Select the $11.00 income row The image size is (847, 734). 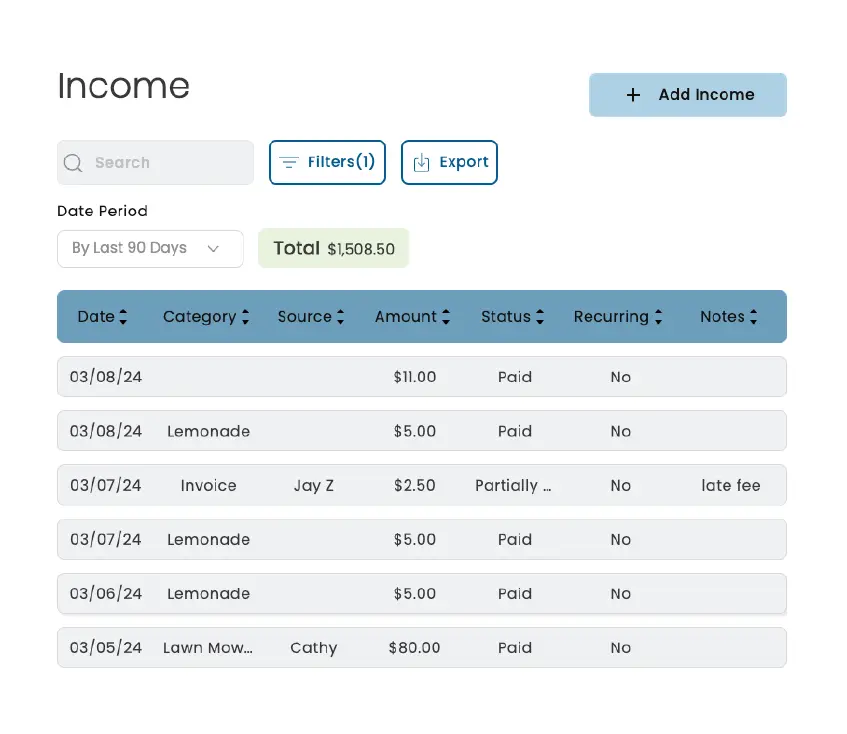click(421, 377)
